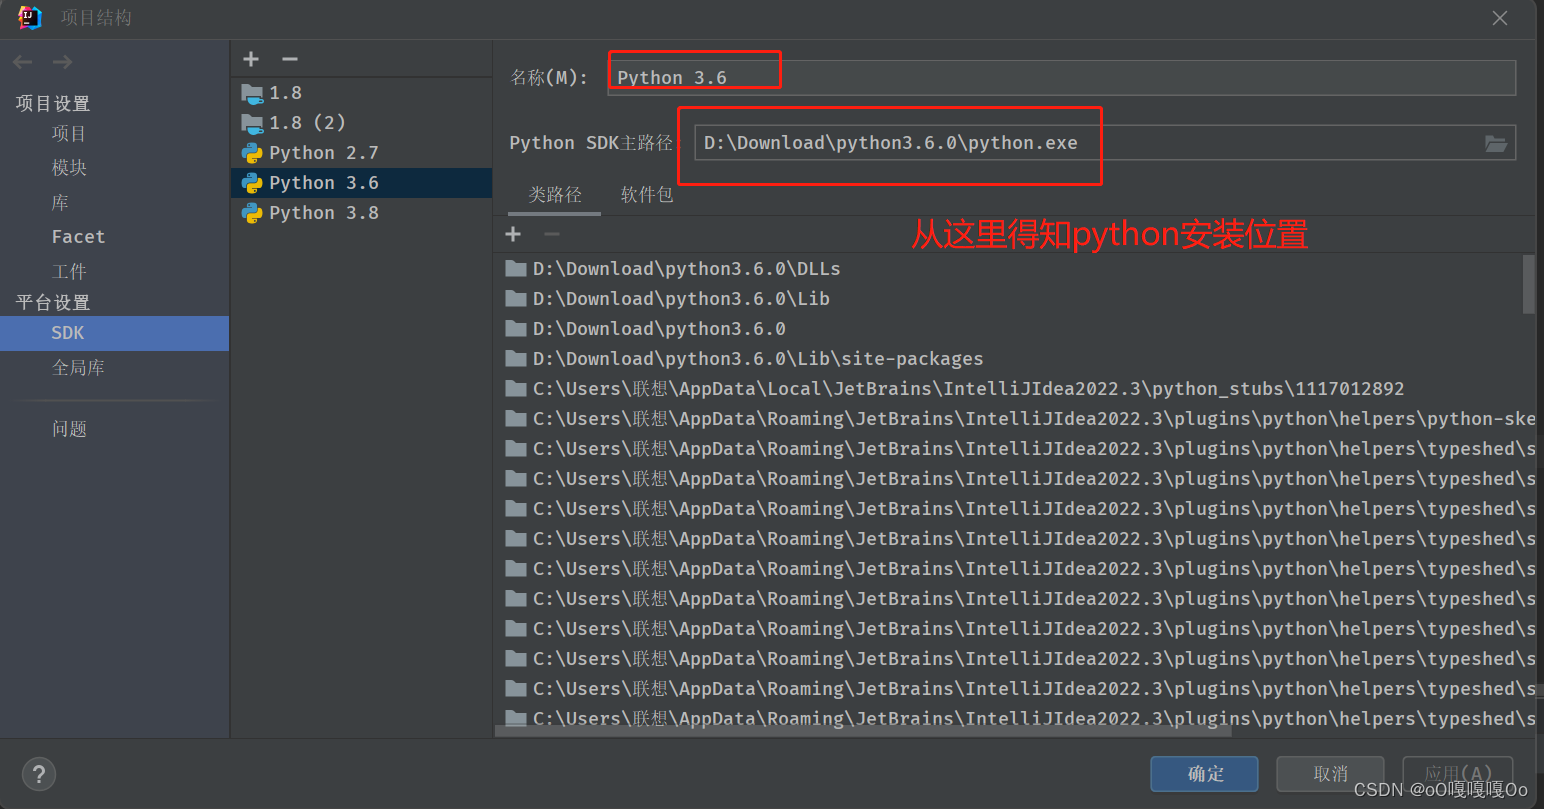
Task: Select python_stubs\1117012892 path row
Action: [x=1008, y=389]
